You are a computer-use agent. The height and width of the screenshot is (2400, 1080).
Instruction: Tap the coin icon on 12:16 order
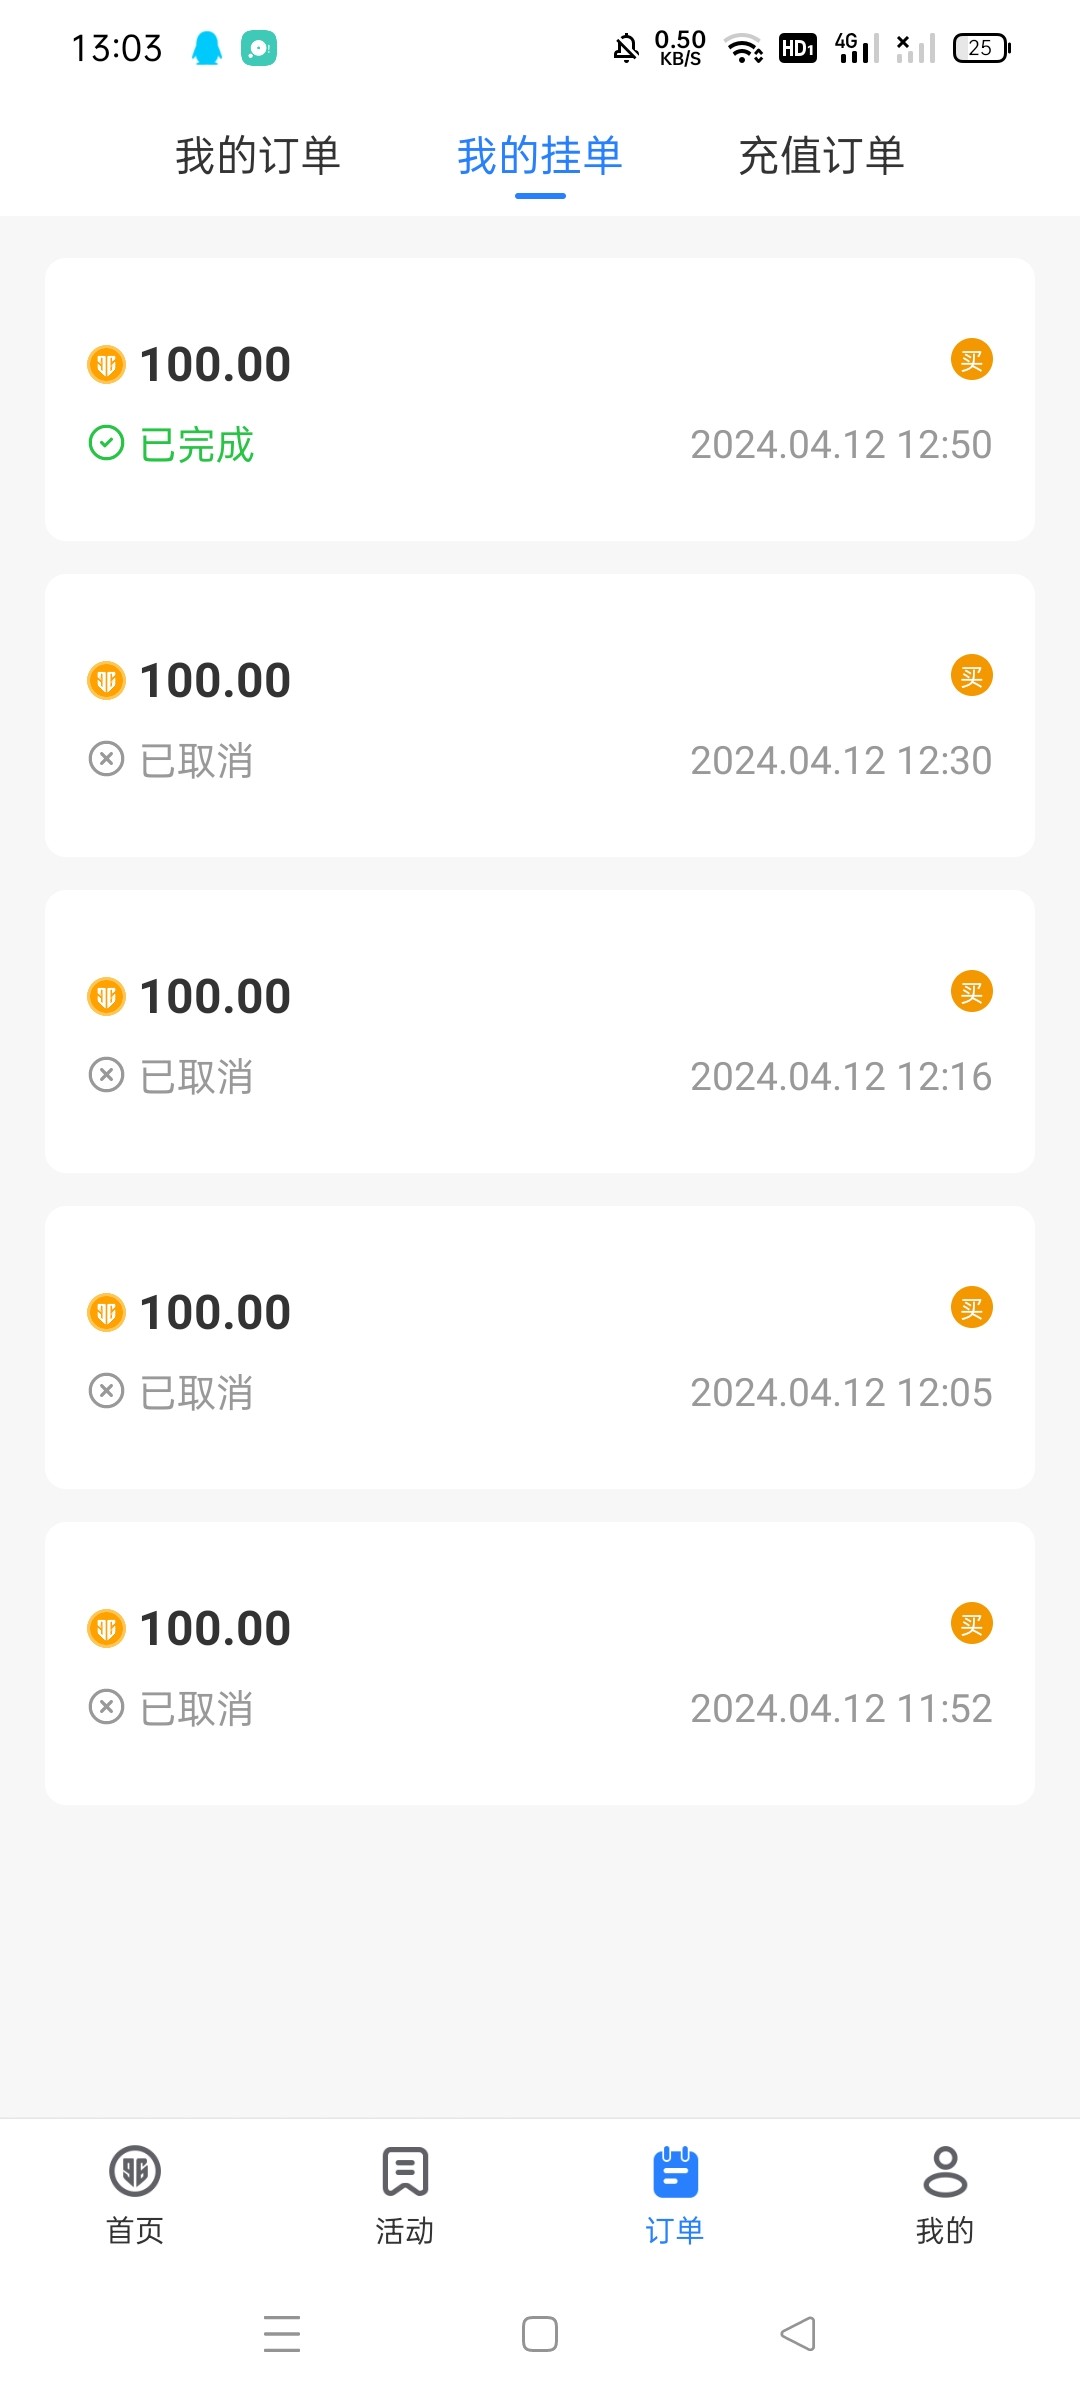pos(106,996)
